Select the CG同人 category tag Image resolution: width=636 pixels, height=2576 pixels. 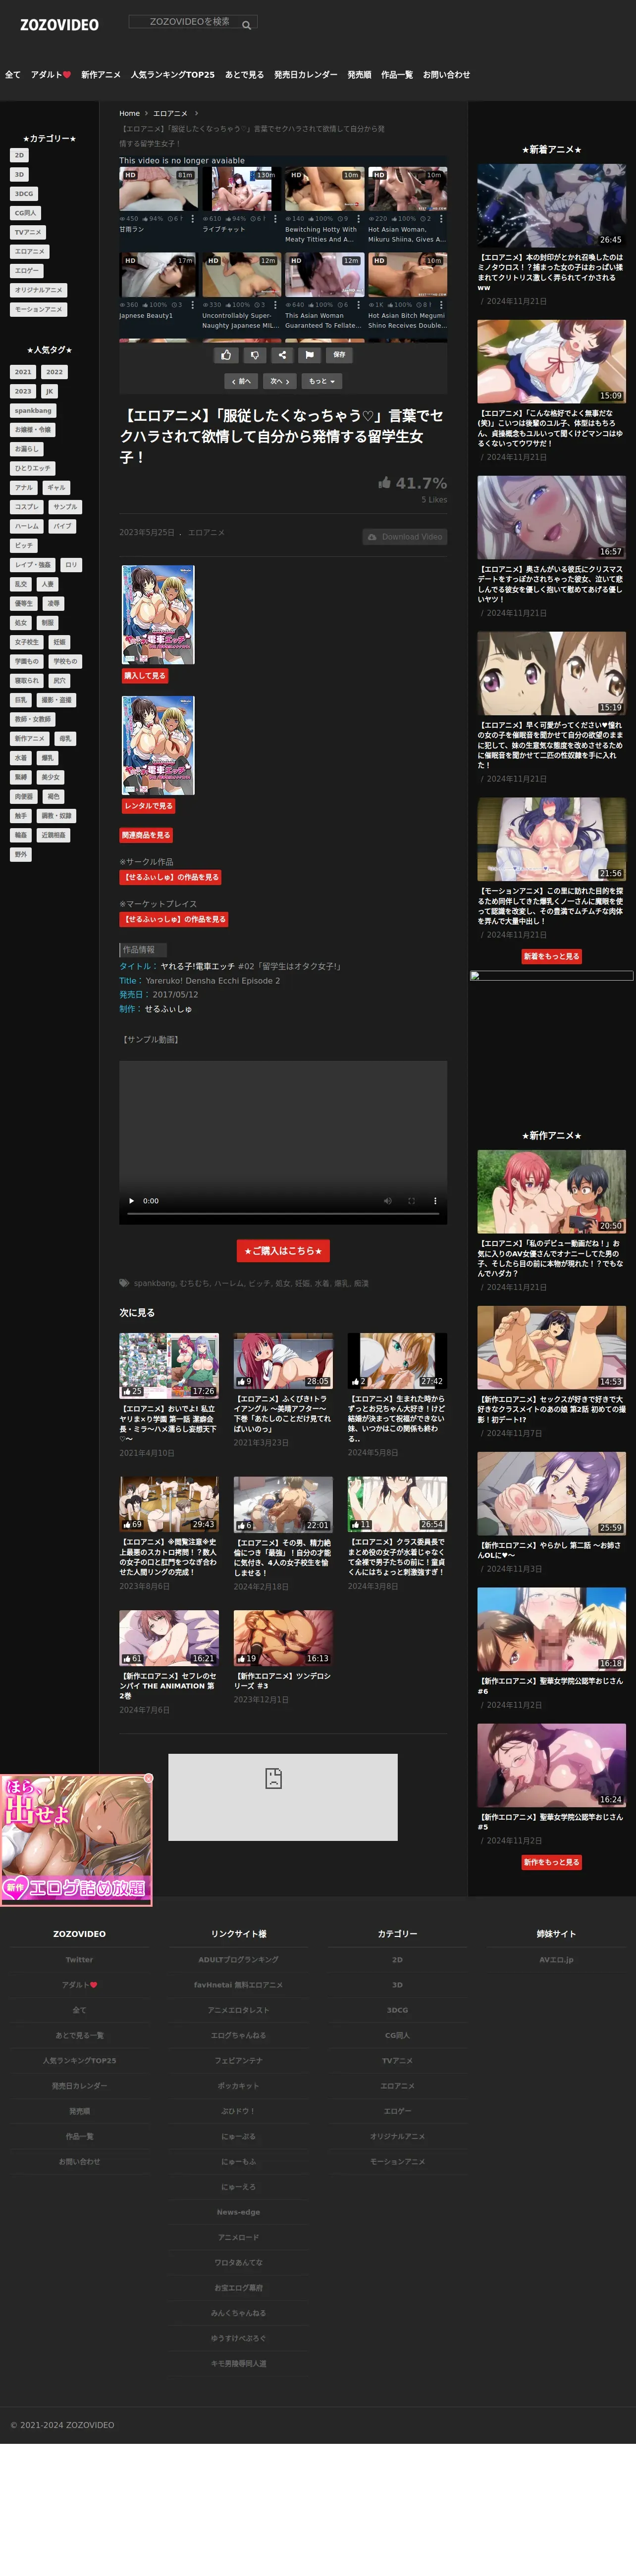click(x=25, y=213)
